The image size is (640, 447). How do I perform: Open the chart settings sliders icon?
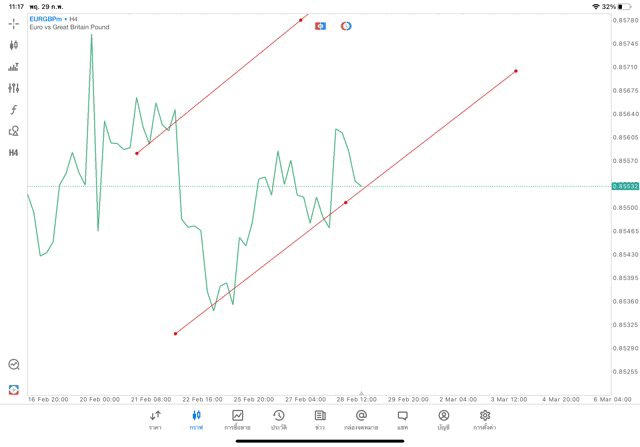pyautogui.click(x=14, y=88)
